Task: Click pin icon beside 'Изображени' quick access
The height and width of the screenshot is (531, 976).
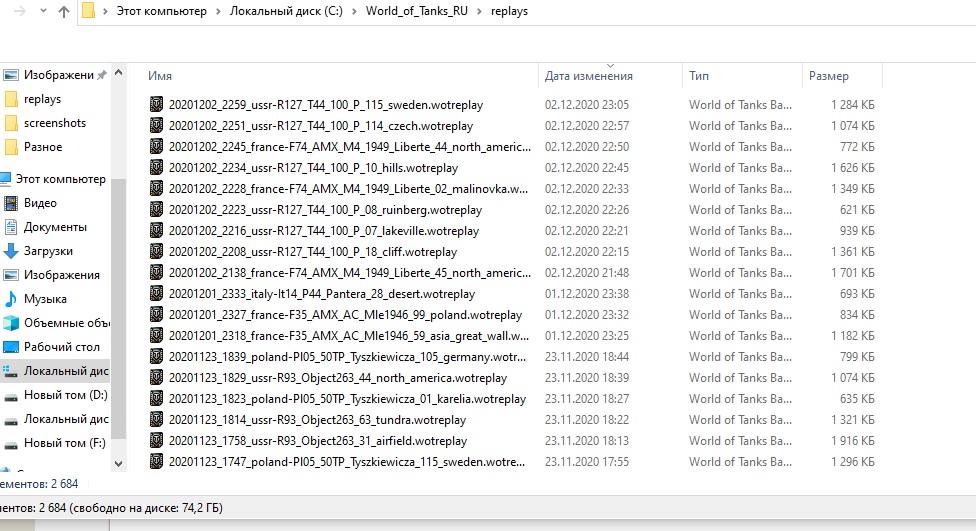Action: tap(101, 75)
